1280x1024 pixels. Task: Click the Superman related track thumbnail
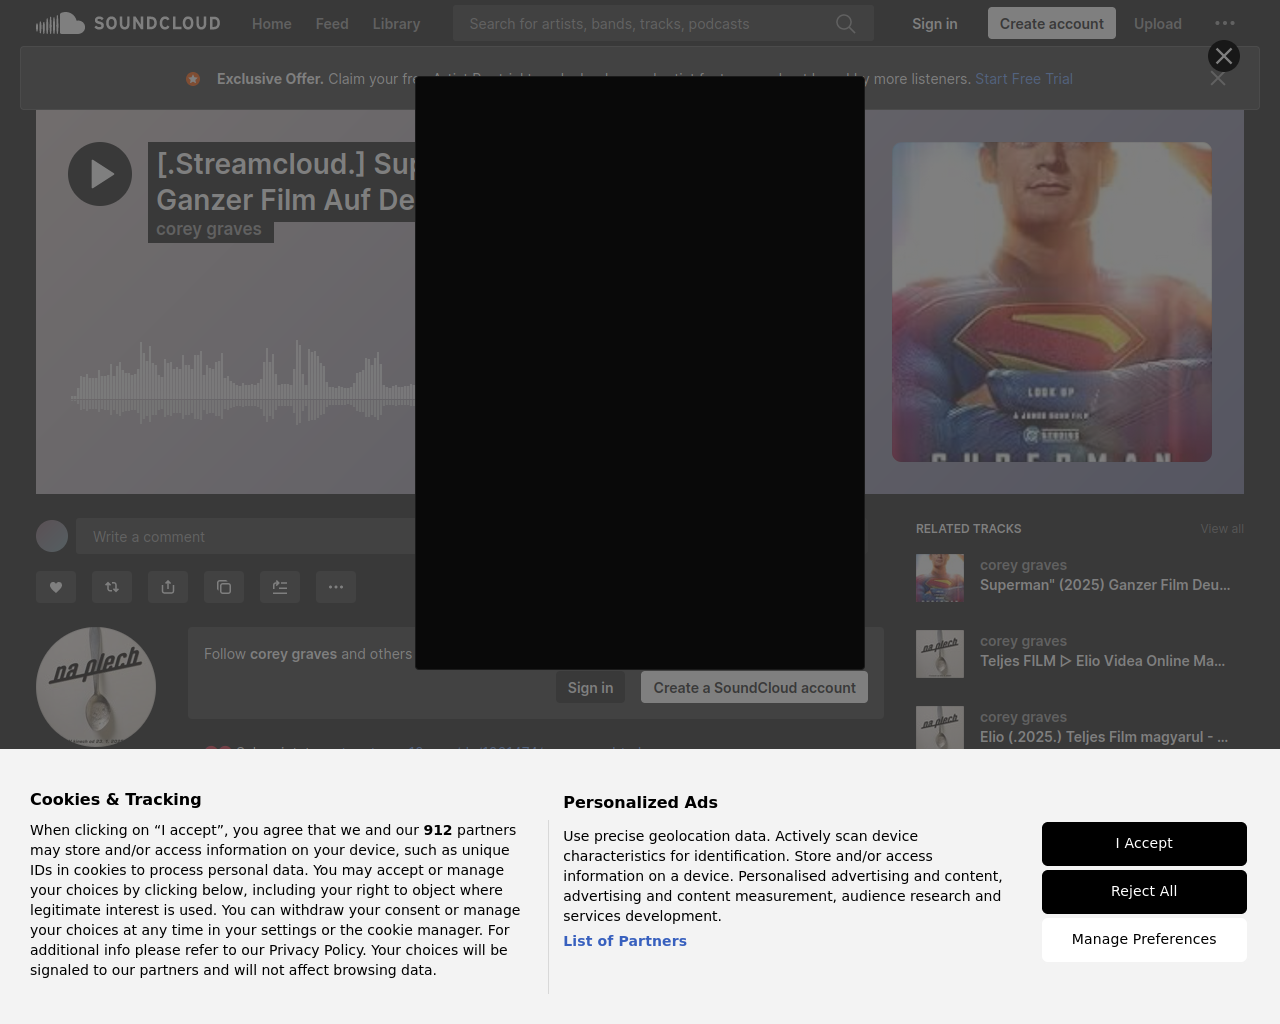940,578
